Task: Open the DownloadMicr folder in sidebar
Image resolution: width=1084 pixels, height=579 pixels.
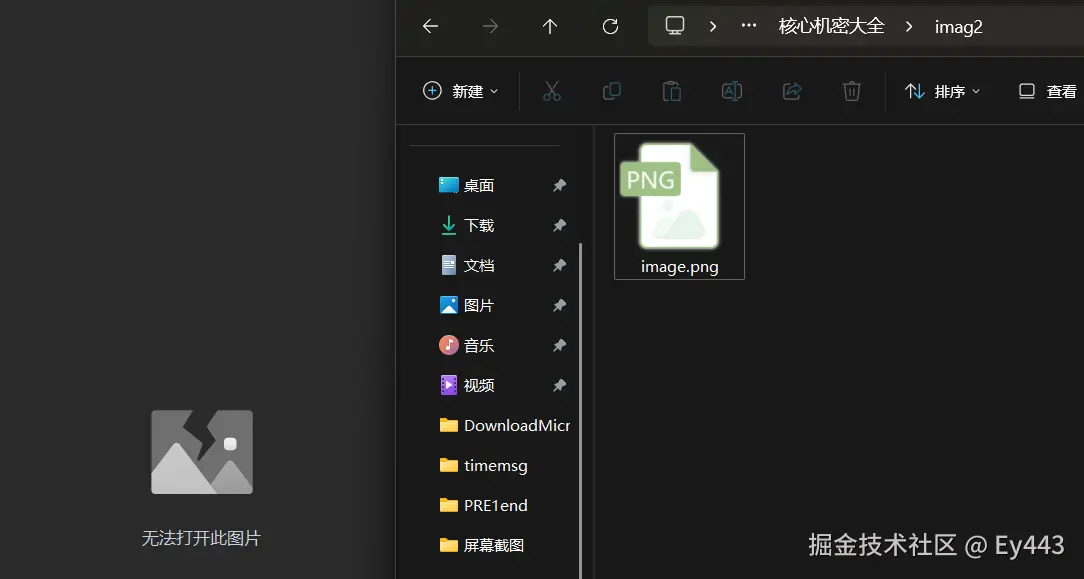Action: pyautogui.click(x=505, y=426)
